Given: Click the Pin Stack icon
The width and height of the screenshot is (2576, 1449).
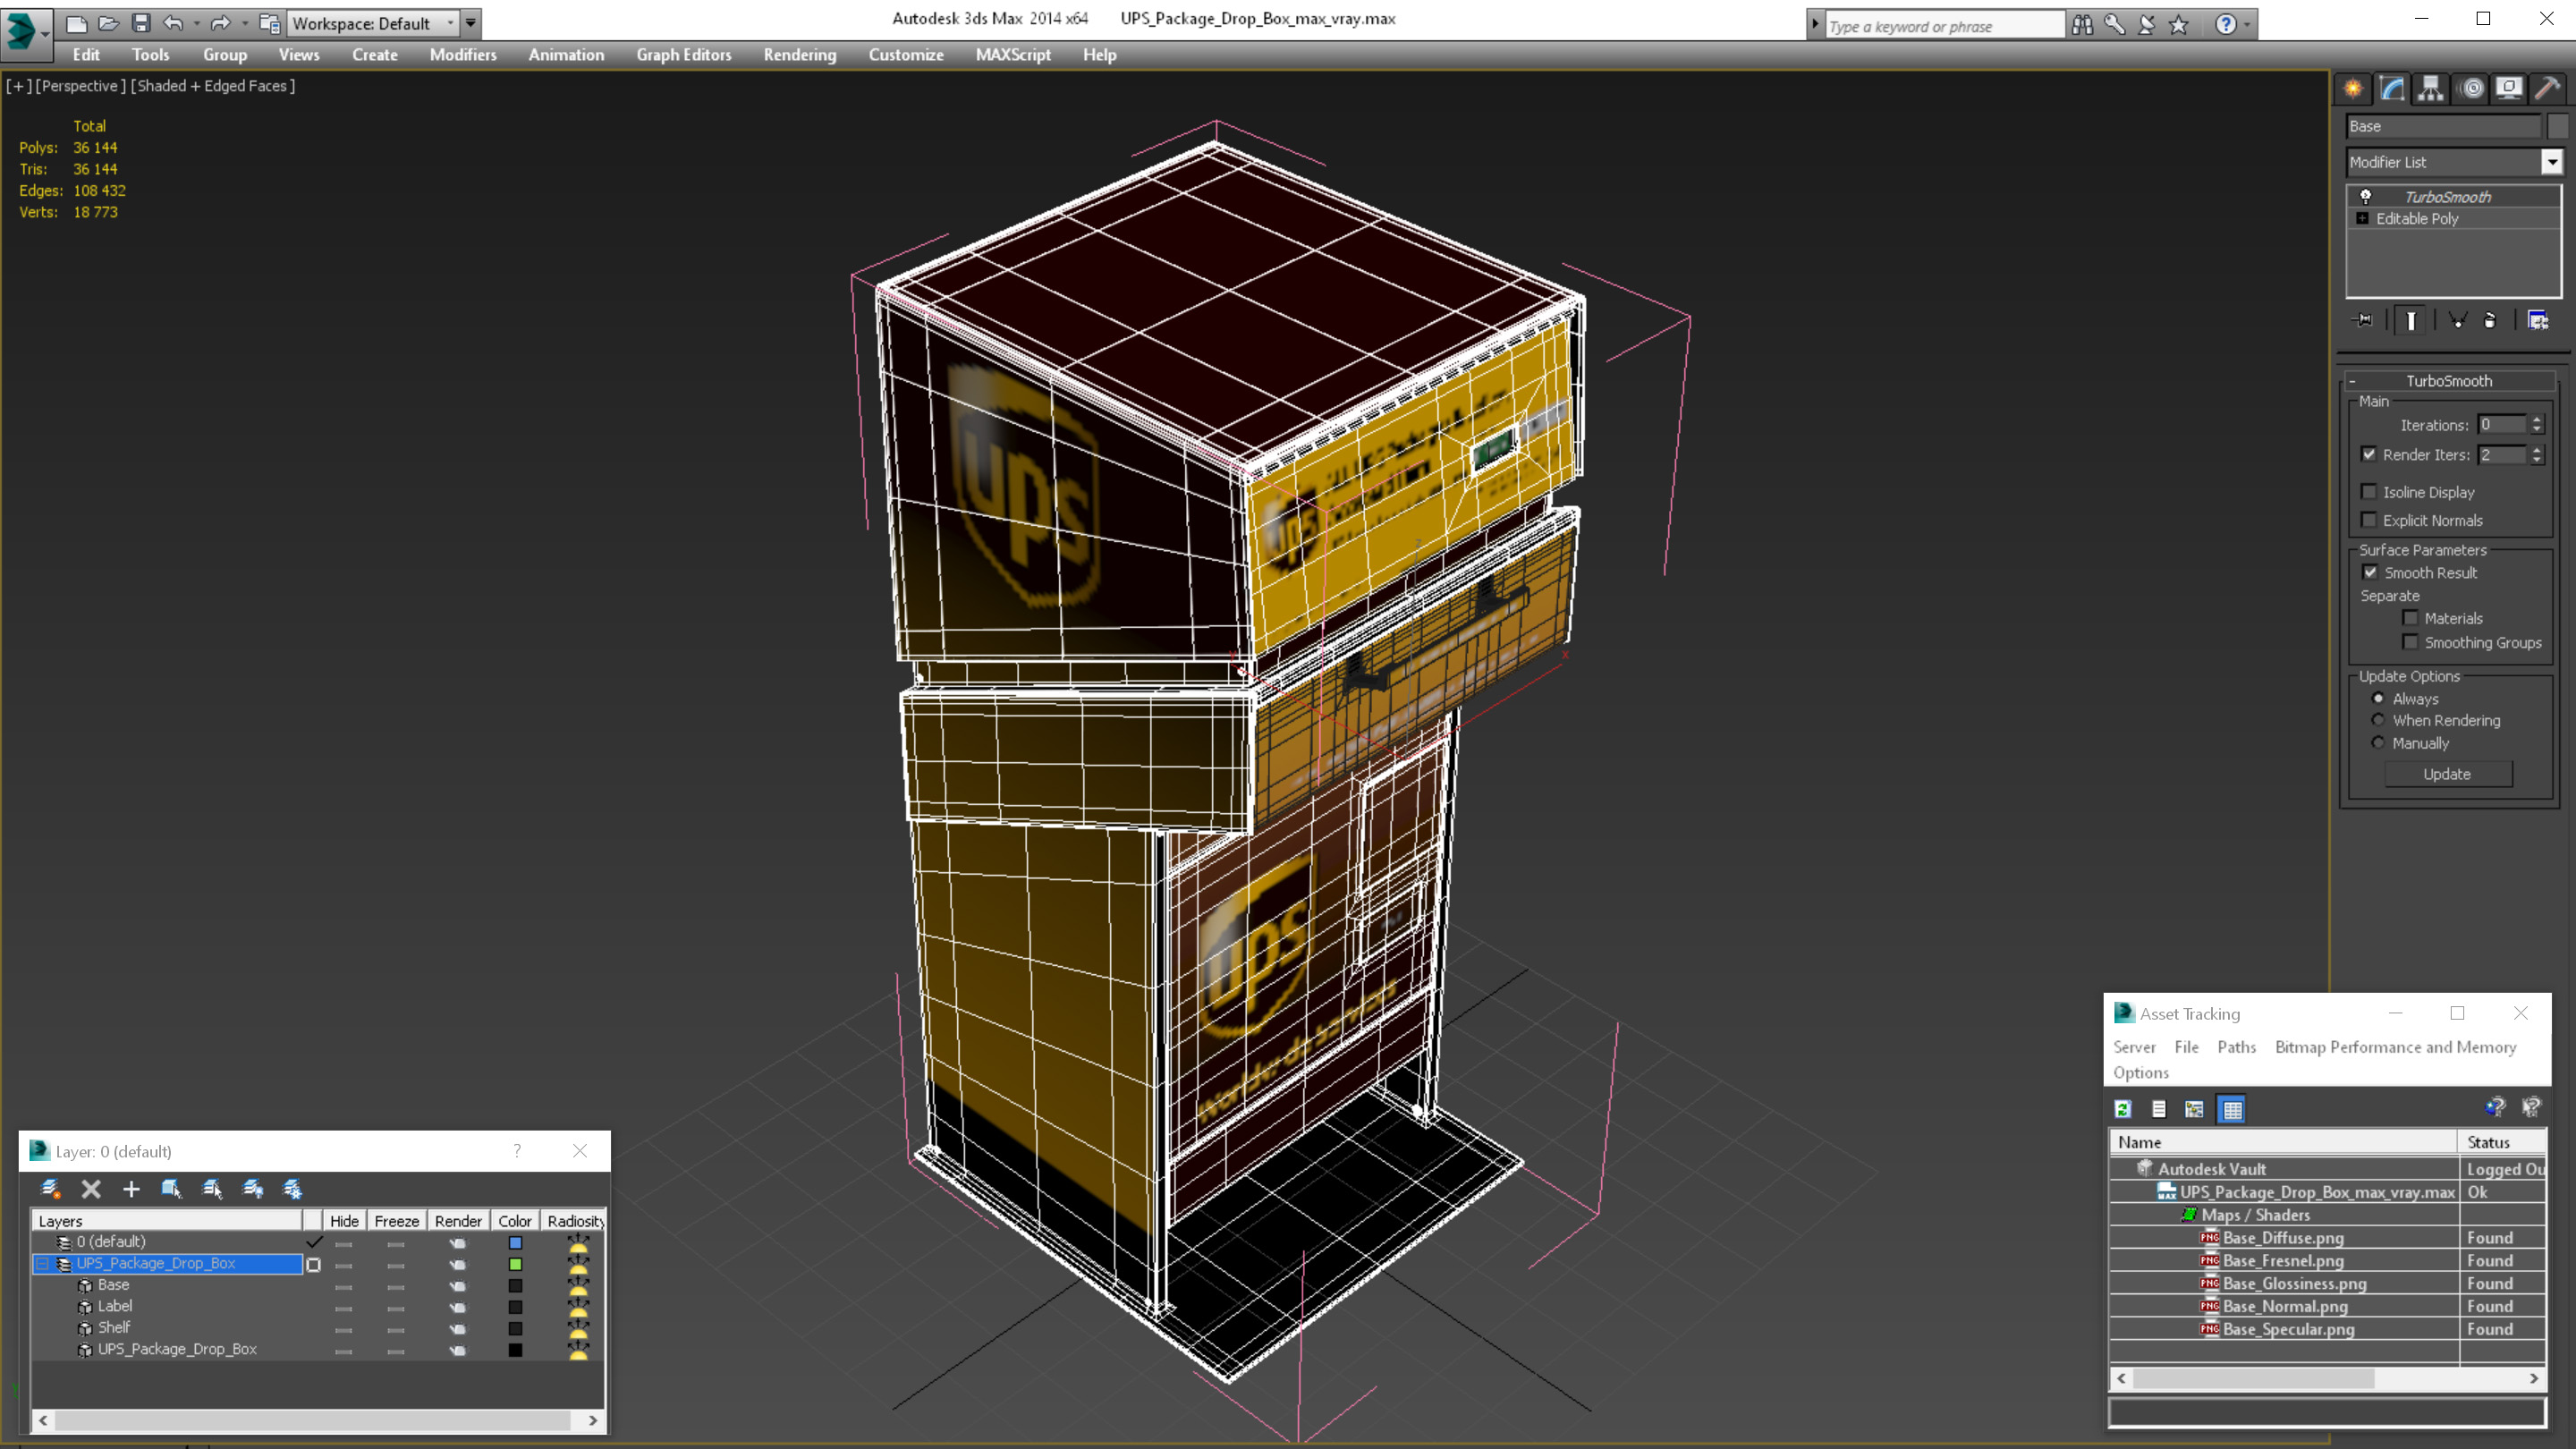Looking at the screenshot, I should [2364, 320].
